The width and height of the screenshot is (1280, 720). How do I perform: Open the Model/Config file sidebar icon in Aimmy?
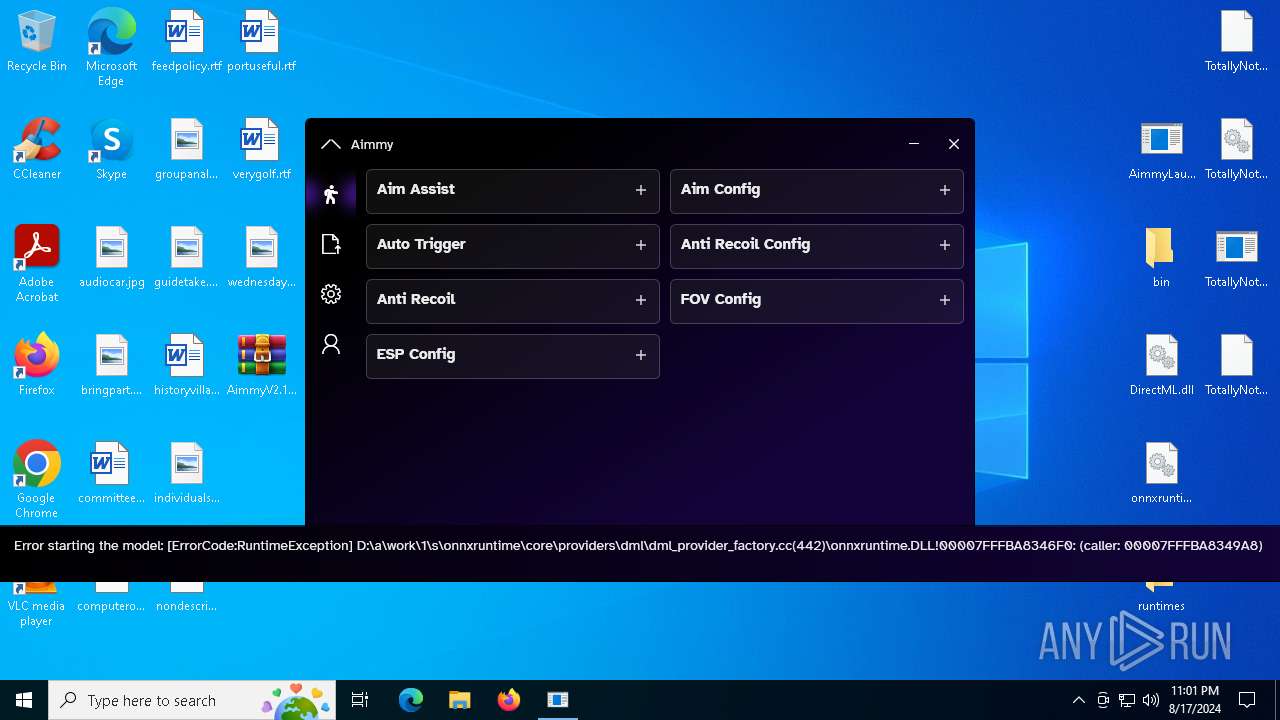[x=331, y=244]
